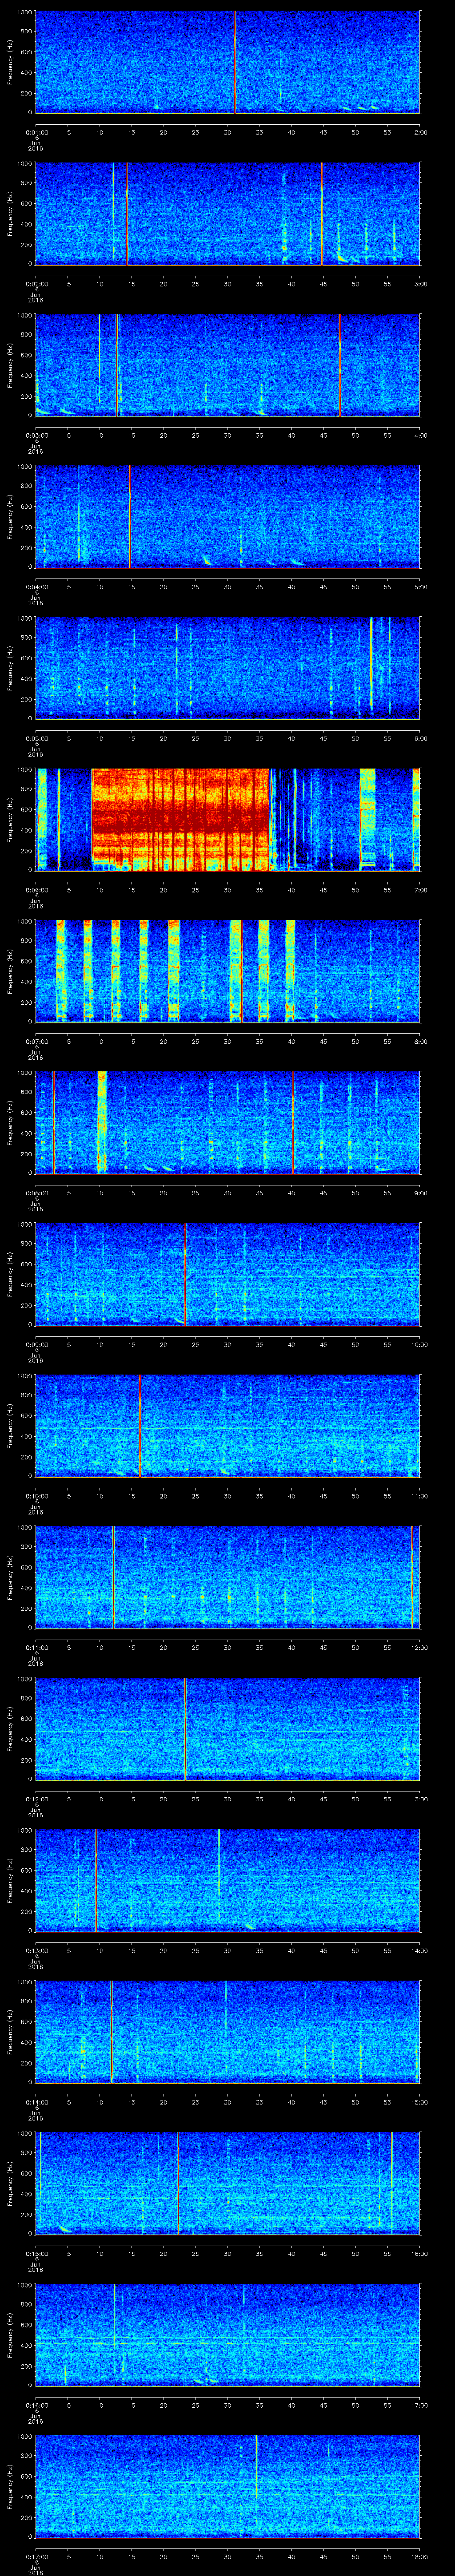The height and width of the screenshot is (2576, 455).
Task: Select the spectrogram for the 0:05:00 minute
Action: [228, 669]
